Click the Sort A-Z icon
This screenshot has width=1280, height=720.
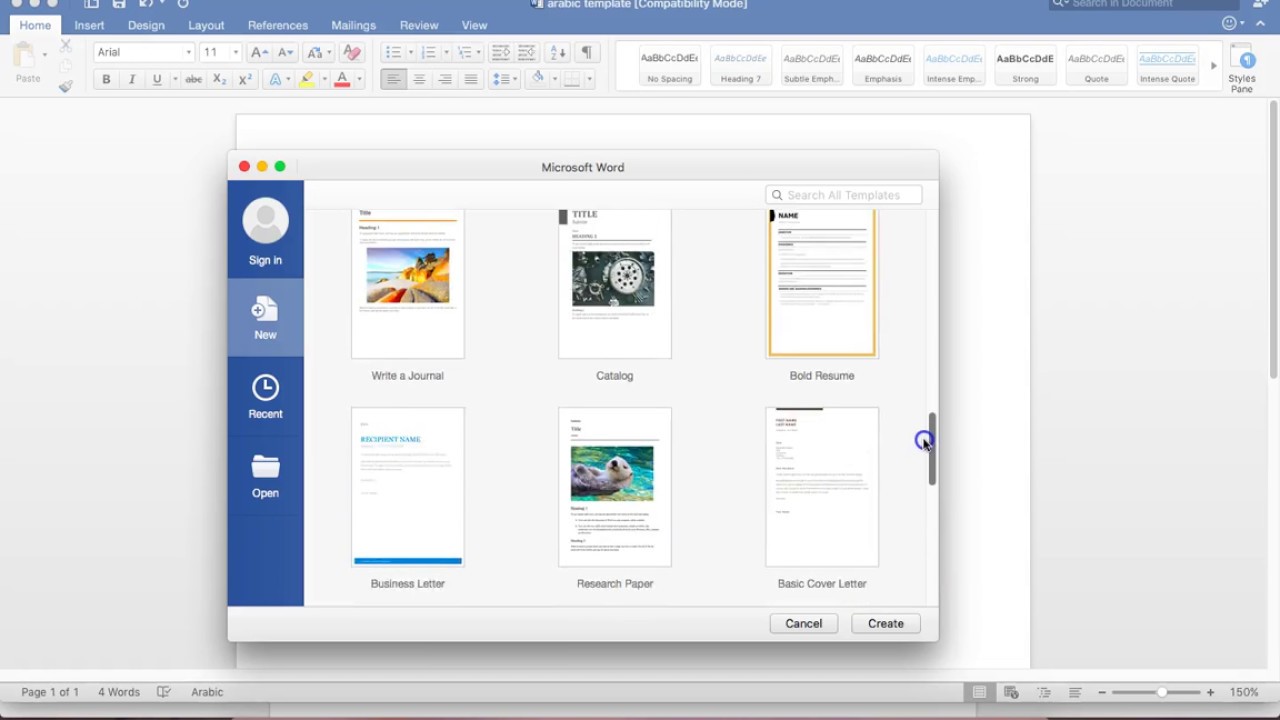pyautogui.click(x=558, y=52)
